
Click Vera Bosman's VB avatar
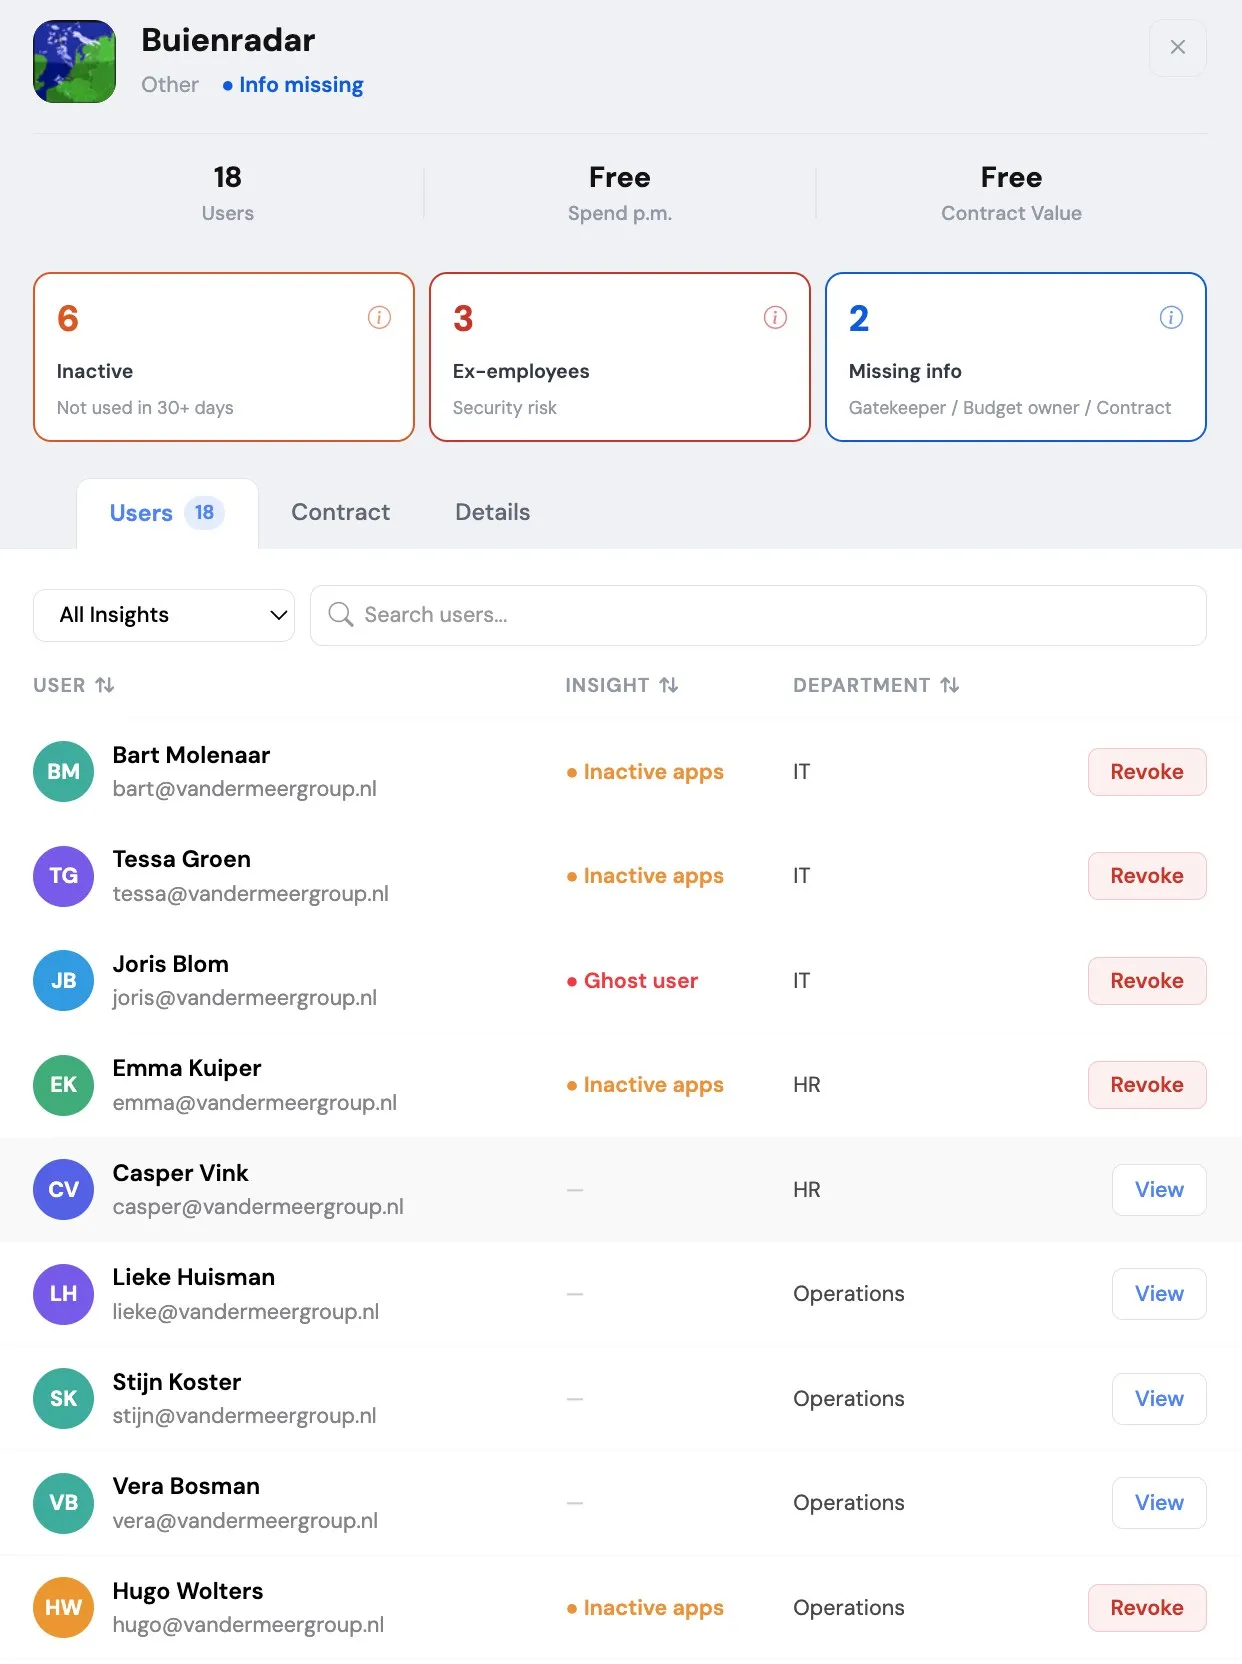coord(63,1503)
